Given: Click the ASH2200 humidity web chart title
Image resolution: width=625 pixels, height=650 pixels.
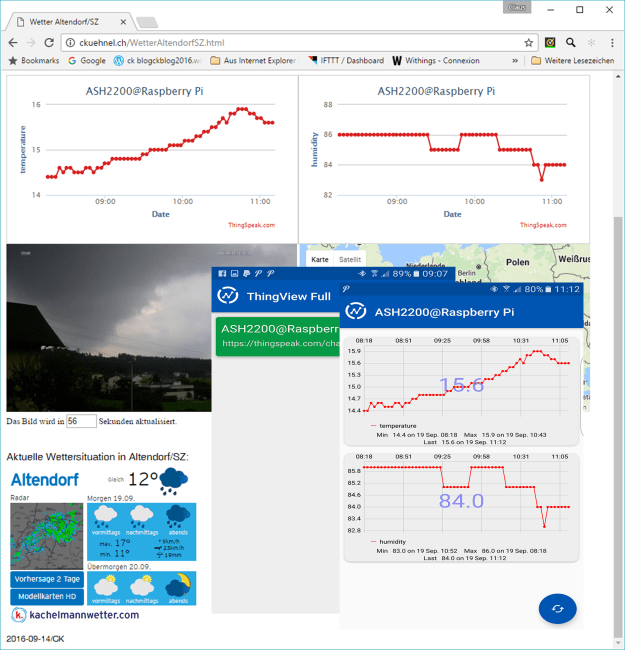Looking at the screenshot, I should (x=436, y=91).
